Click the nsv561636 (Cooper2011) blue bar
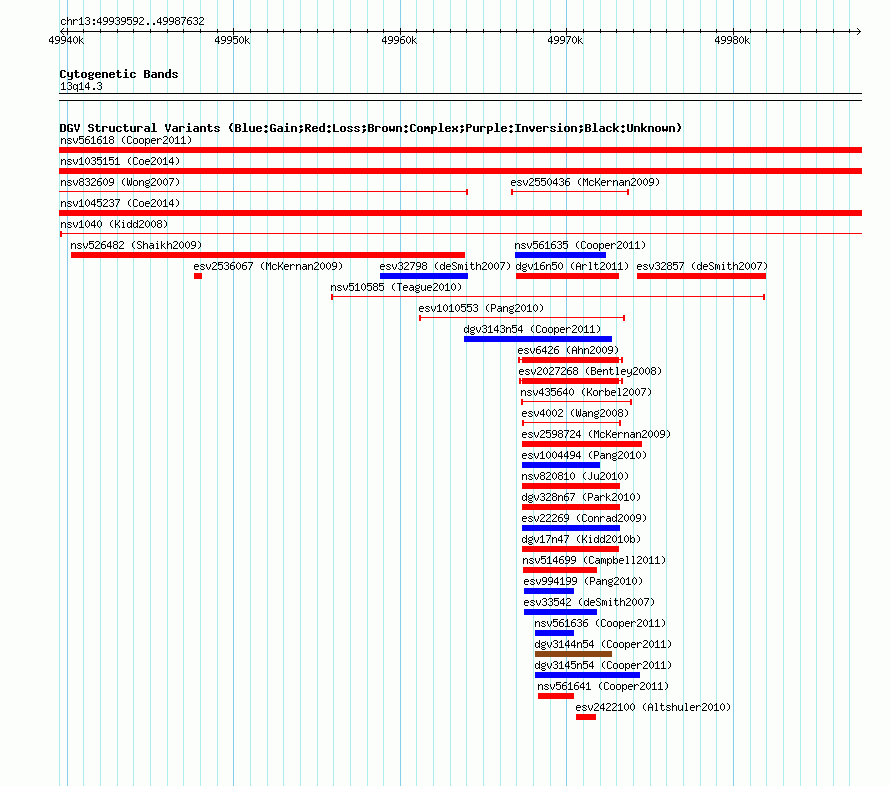The image size is (890, 786). point(555,633)
